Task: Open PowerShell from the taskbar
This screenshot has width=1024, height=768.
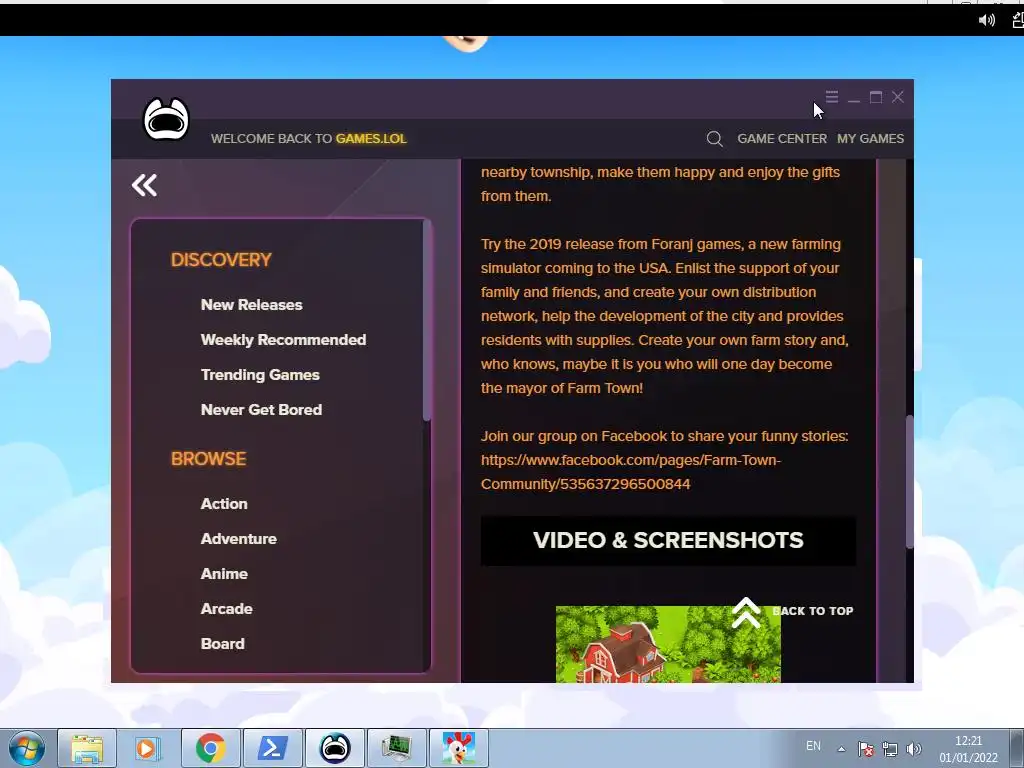Action: [272, 748]
